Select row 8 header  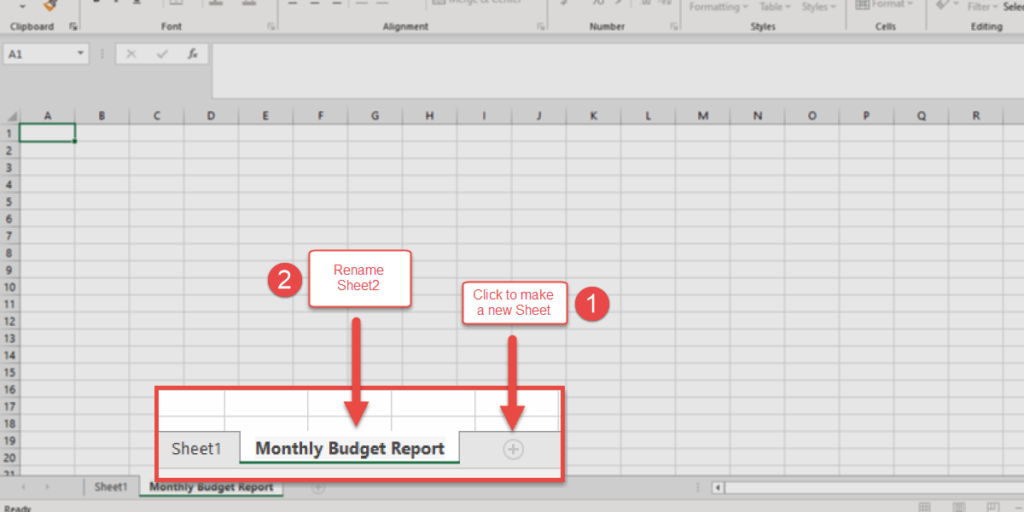[10, 253]
